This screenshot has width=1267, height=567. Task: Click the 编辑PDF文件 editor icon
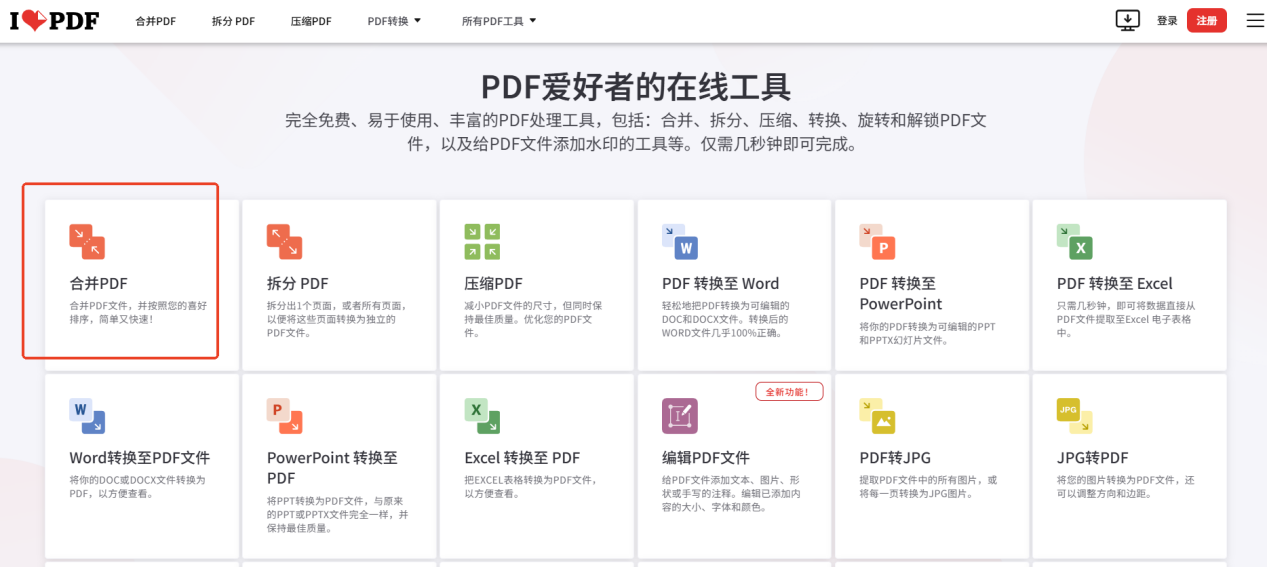[x=680, y=415]
